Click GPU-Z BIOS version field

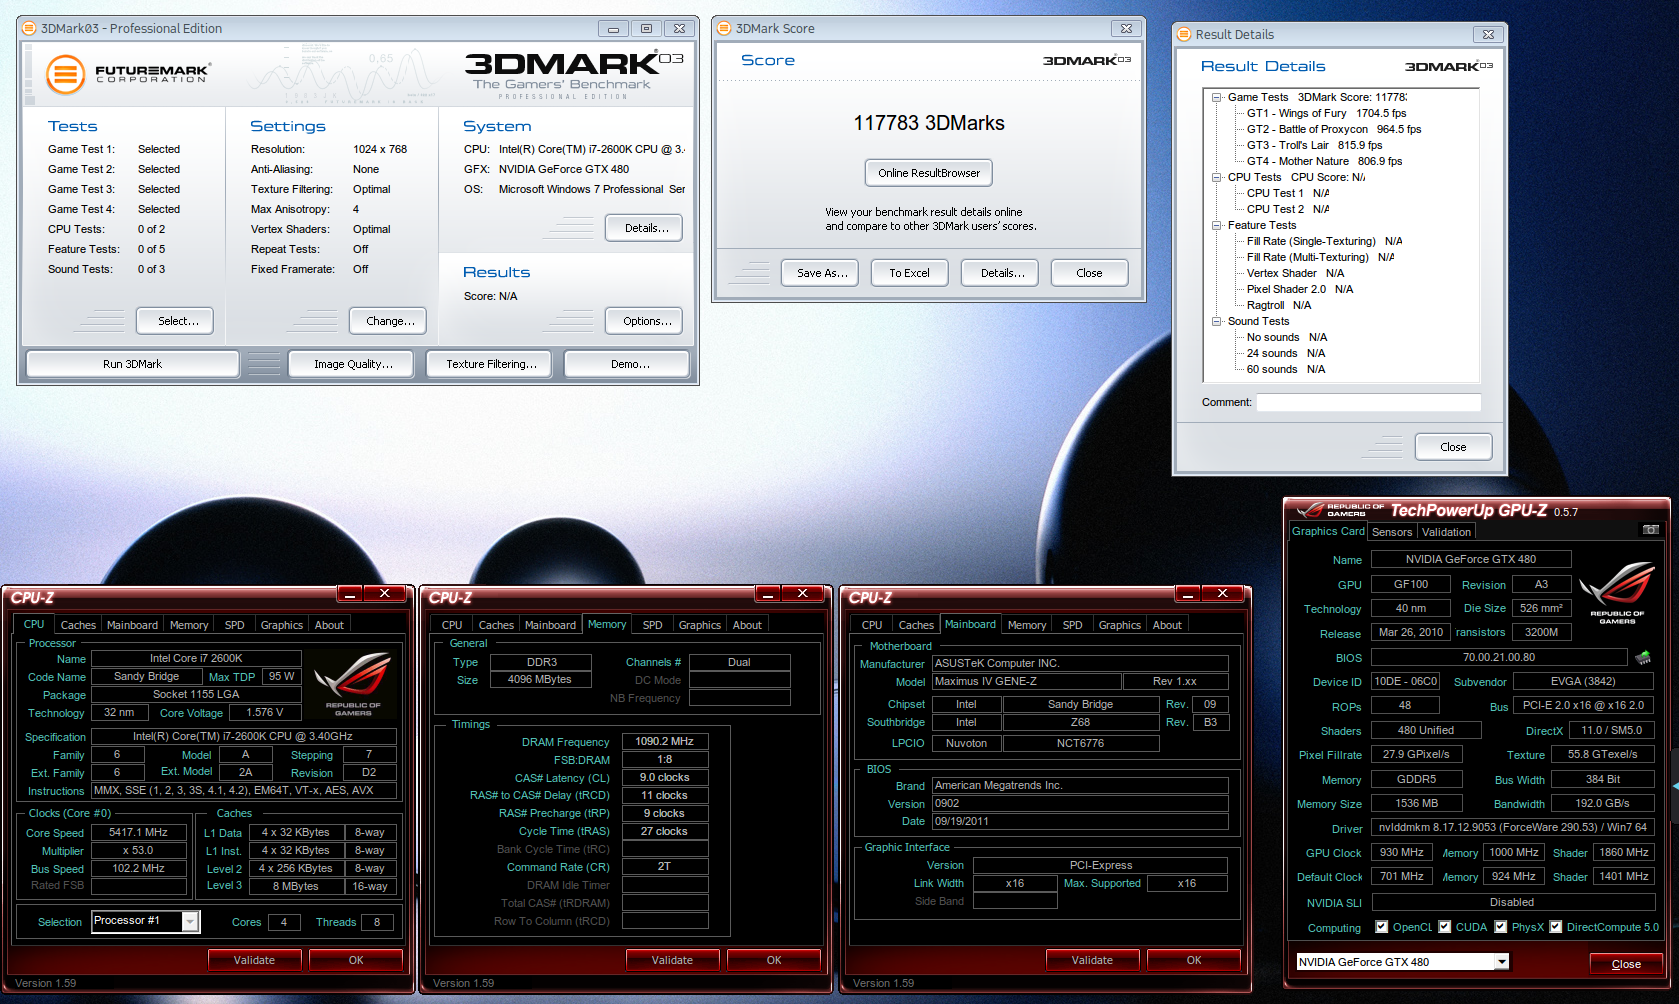tap(1499, 658)
